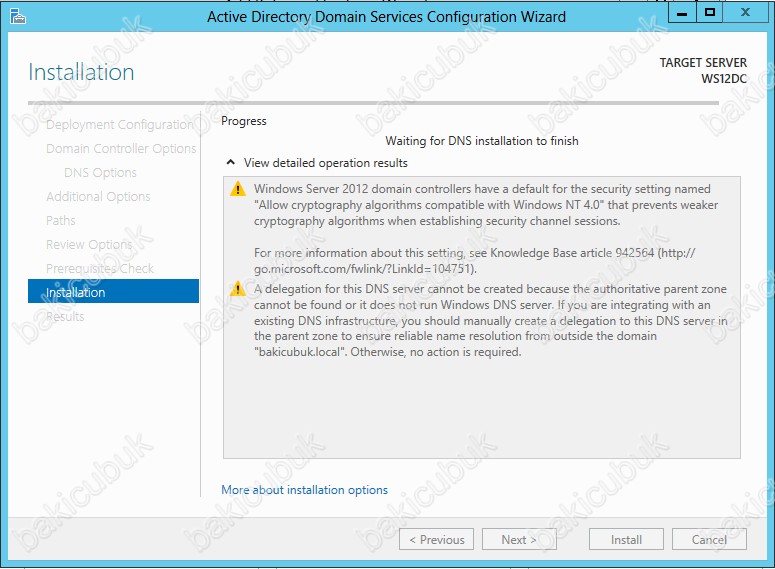Open the DNS Options step
Screen dimensions: 775x569
point(100,173)
